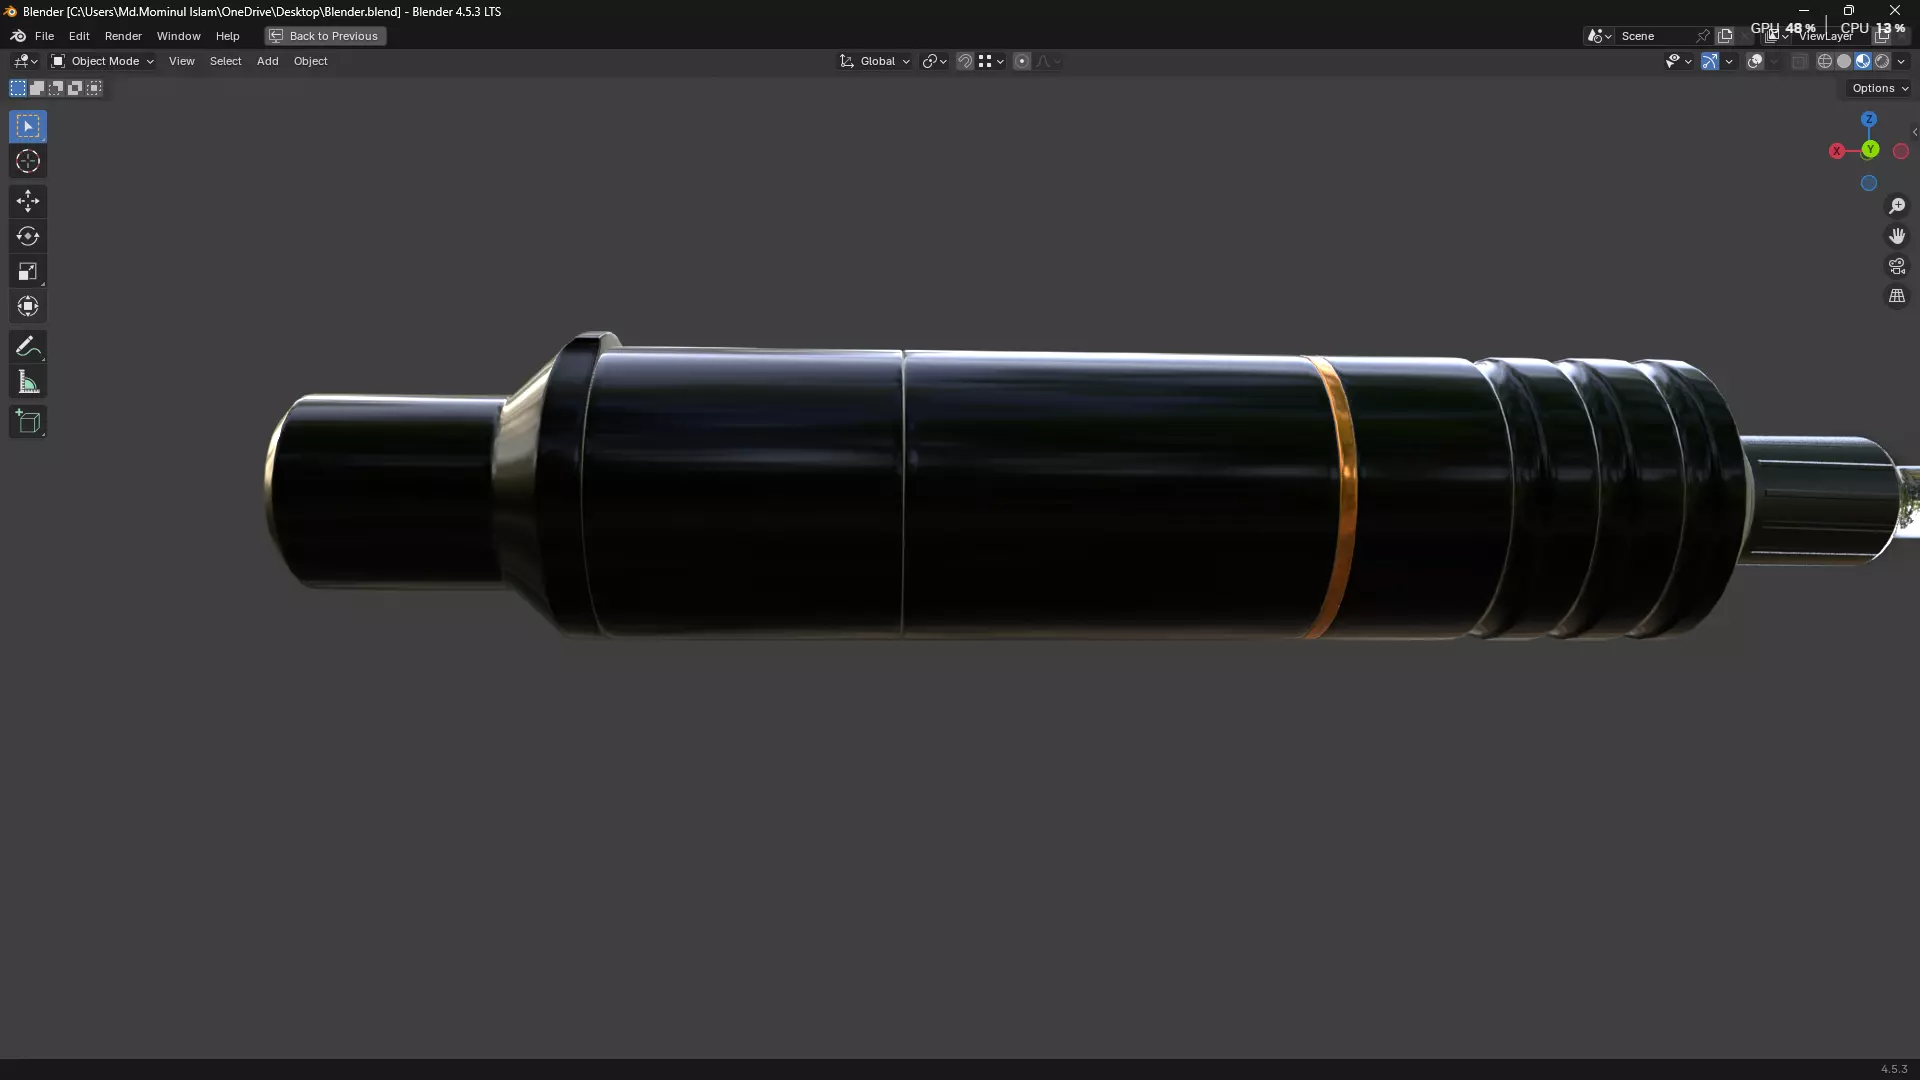The width and height of the screenshot is (1920, 1080).
Task: Click the pan hand viewport icon
Action: pyautogui.click(x=1897, y=236)
